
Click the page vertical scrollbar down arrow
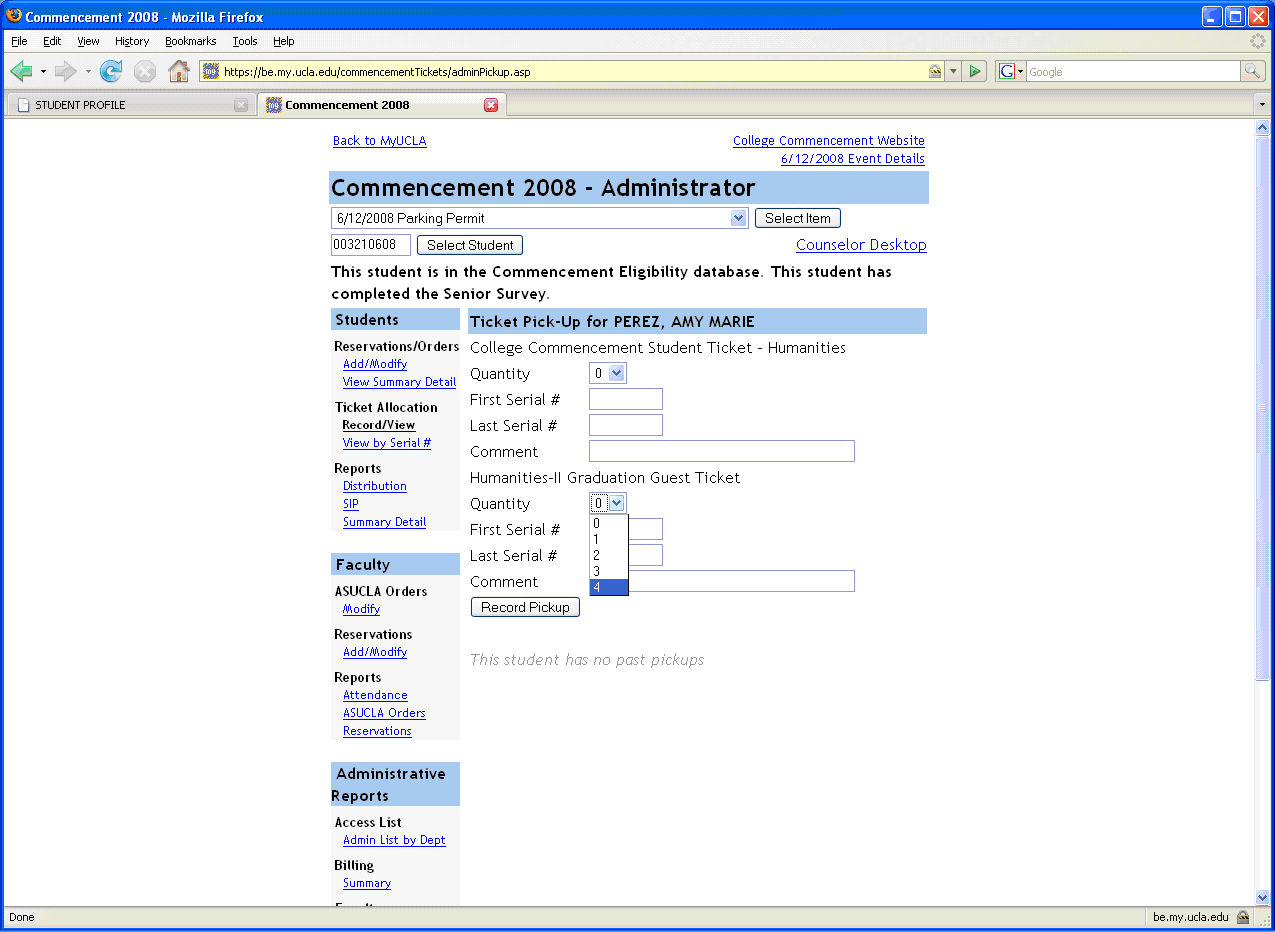pos(1262,897)
